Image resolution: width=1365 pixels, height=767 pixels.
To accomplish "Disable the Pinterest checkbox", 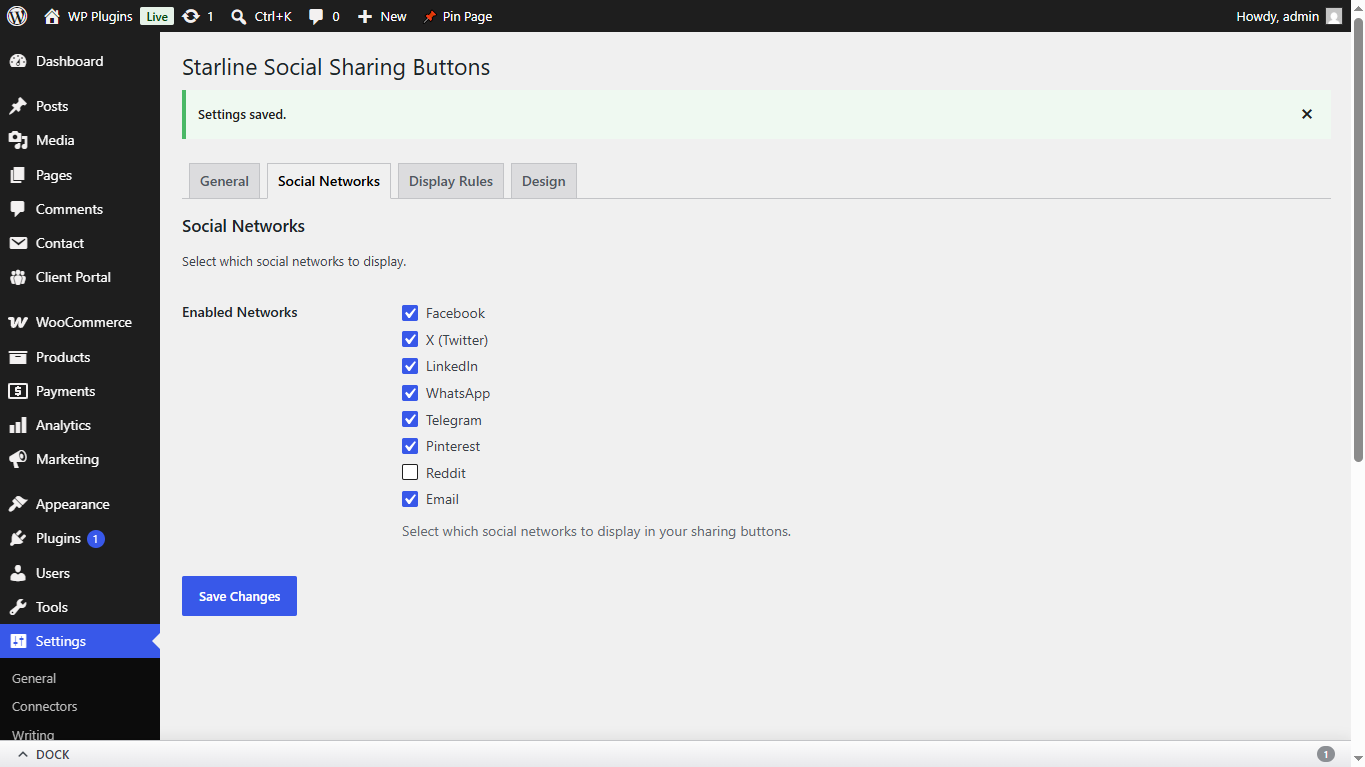I will pos(410,446).
